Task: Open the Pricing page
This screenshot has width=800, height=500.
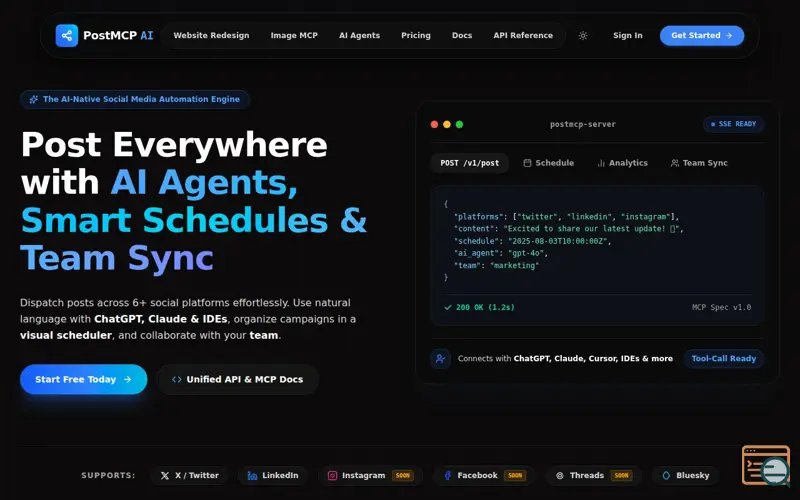Action: 416,36
